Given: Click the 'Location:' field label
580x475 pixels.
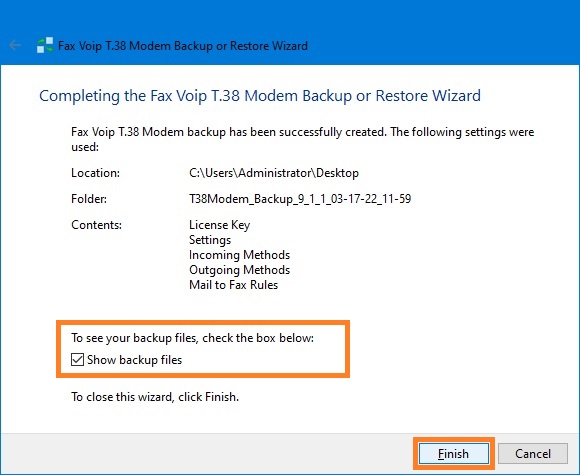Looking at the screenshot, I should (95, 173).
